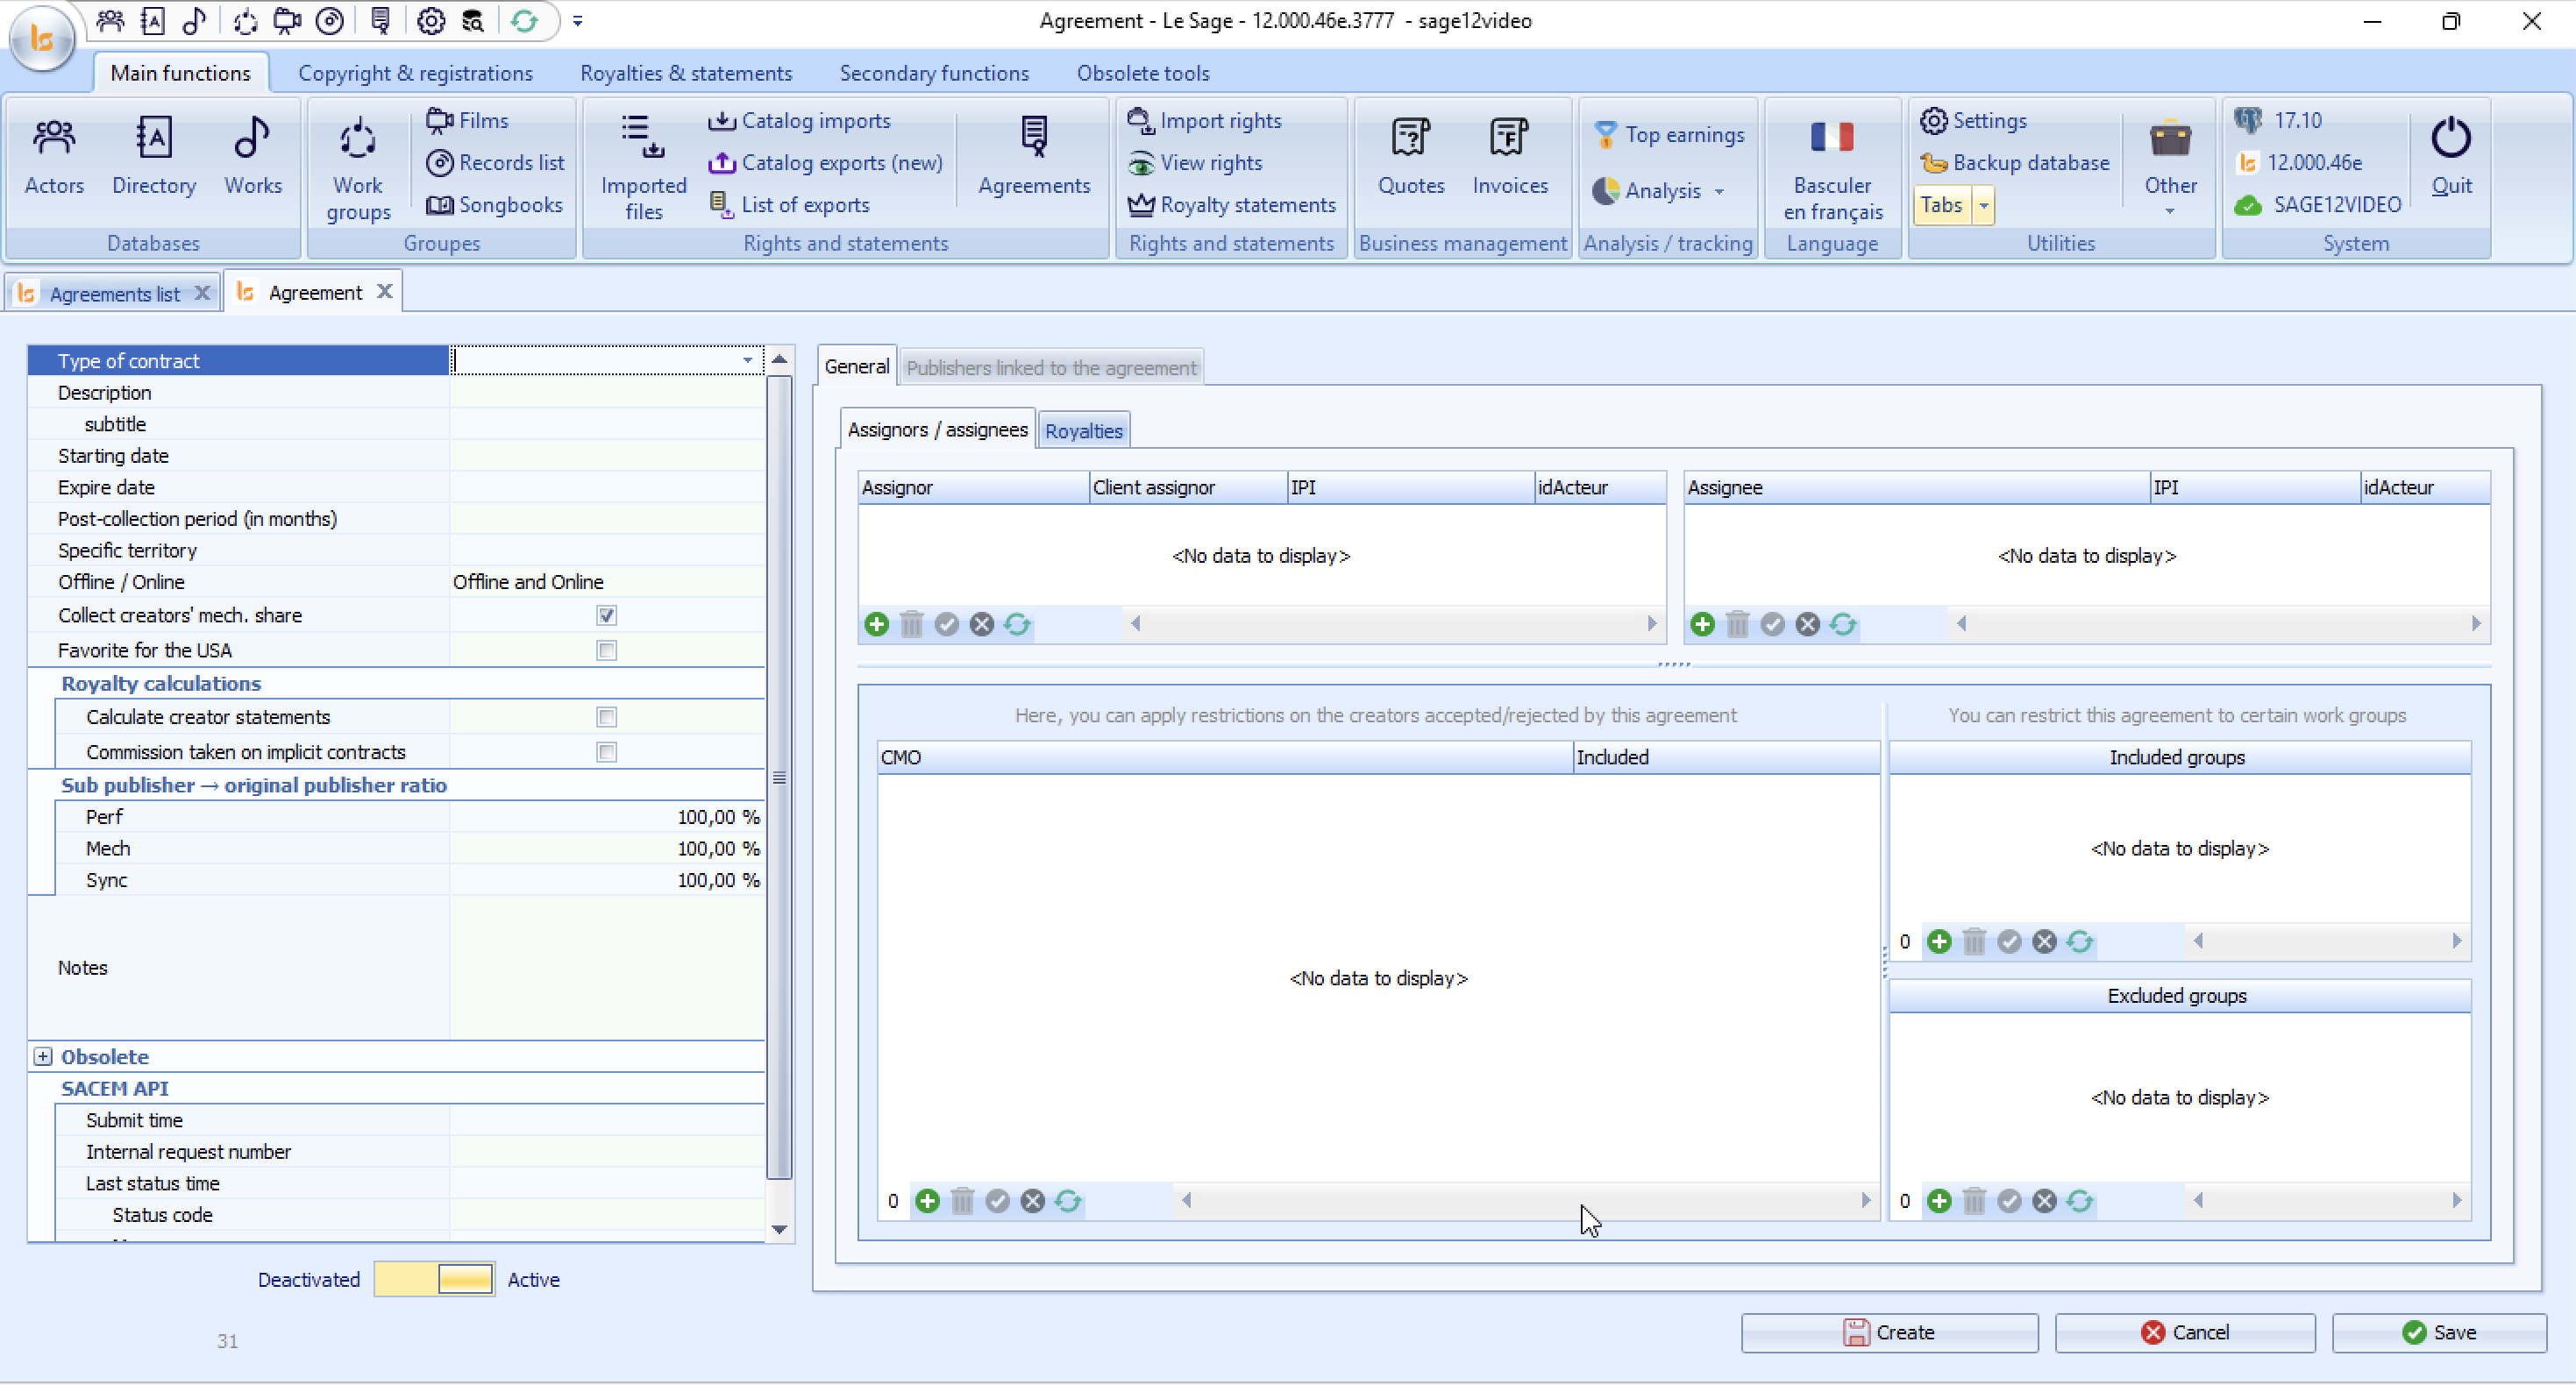
Task: Open the Invoices module
Action: (1509, 157)
